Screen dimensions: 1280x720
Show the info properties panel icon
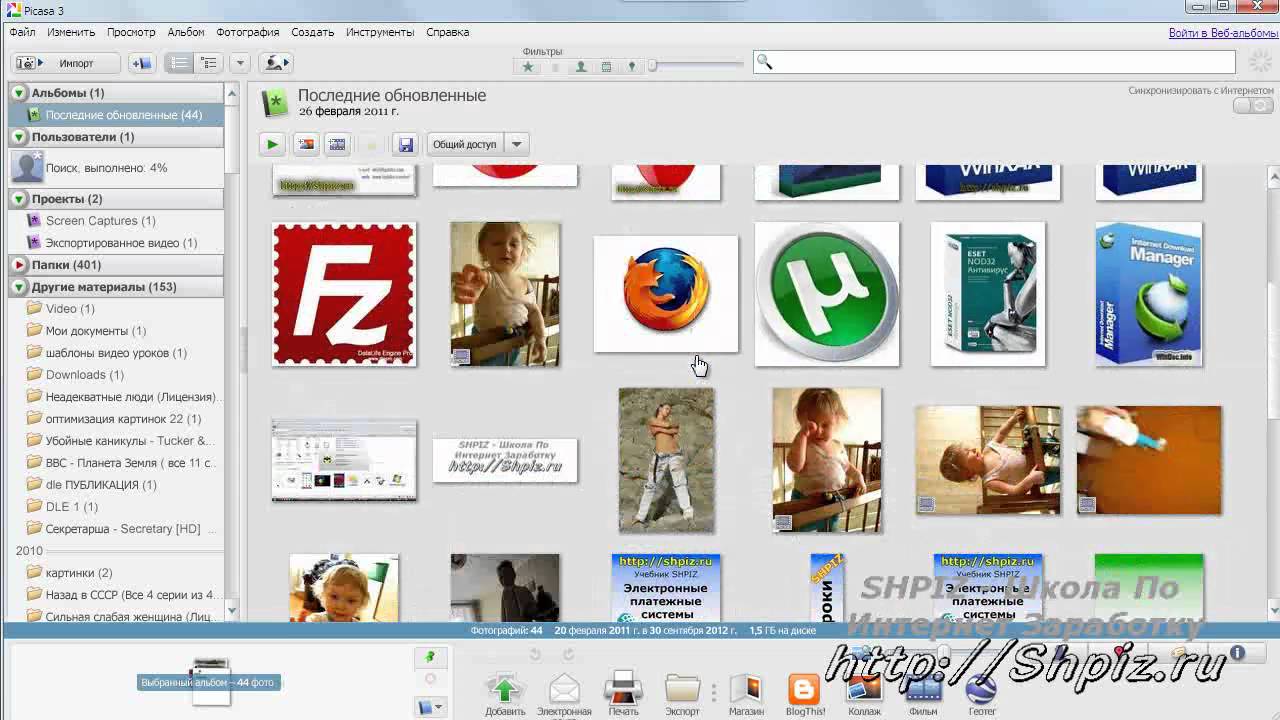tap(1237, 653)
